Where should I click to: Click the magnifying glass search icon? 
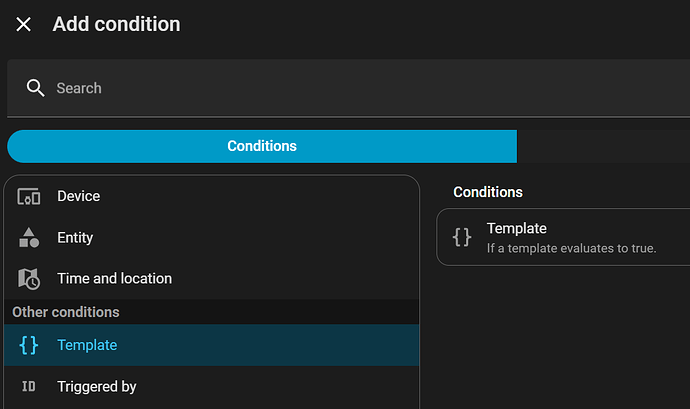pyautogui.click(x=36, y=88)
